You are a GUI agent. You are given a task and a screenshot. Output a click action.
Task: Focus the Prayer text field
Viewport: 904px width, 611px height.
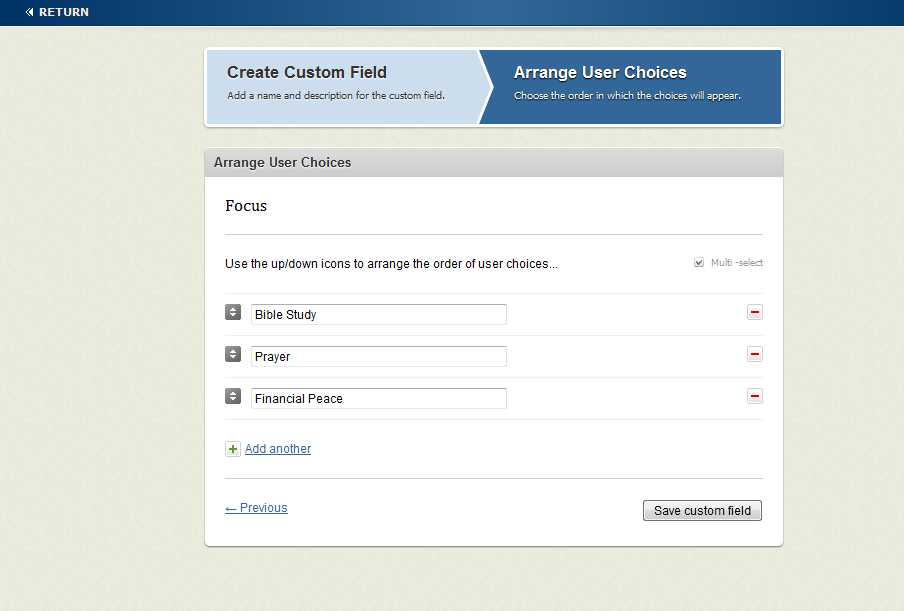coord(379,357)
